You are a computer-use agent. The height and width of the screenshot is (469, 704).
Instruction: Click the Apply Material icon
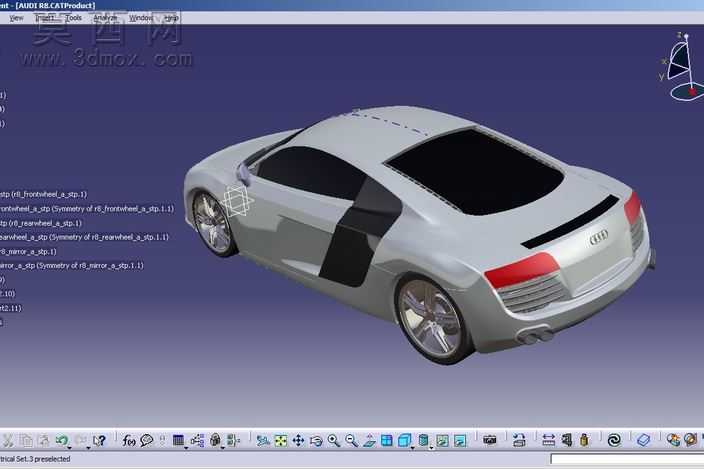(x=644, y=440)
